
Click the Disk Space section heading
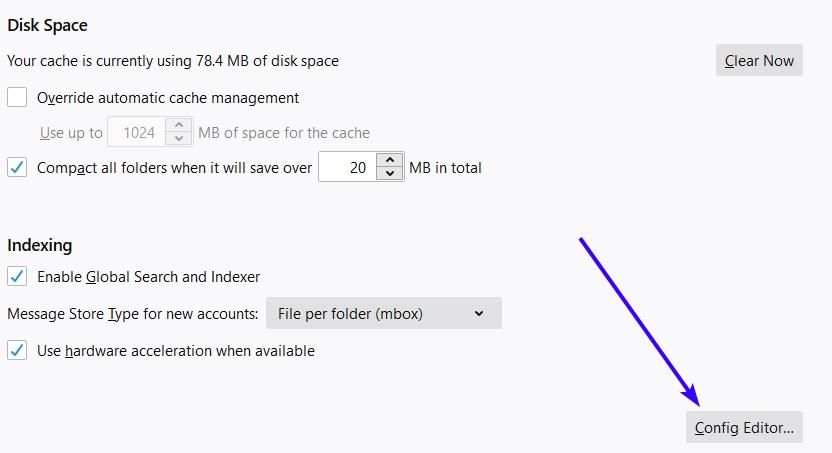coord(47,25)
